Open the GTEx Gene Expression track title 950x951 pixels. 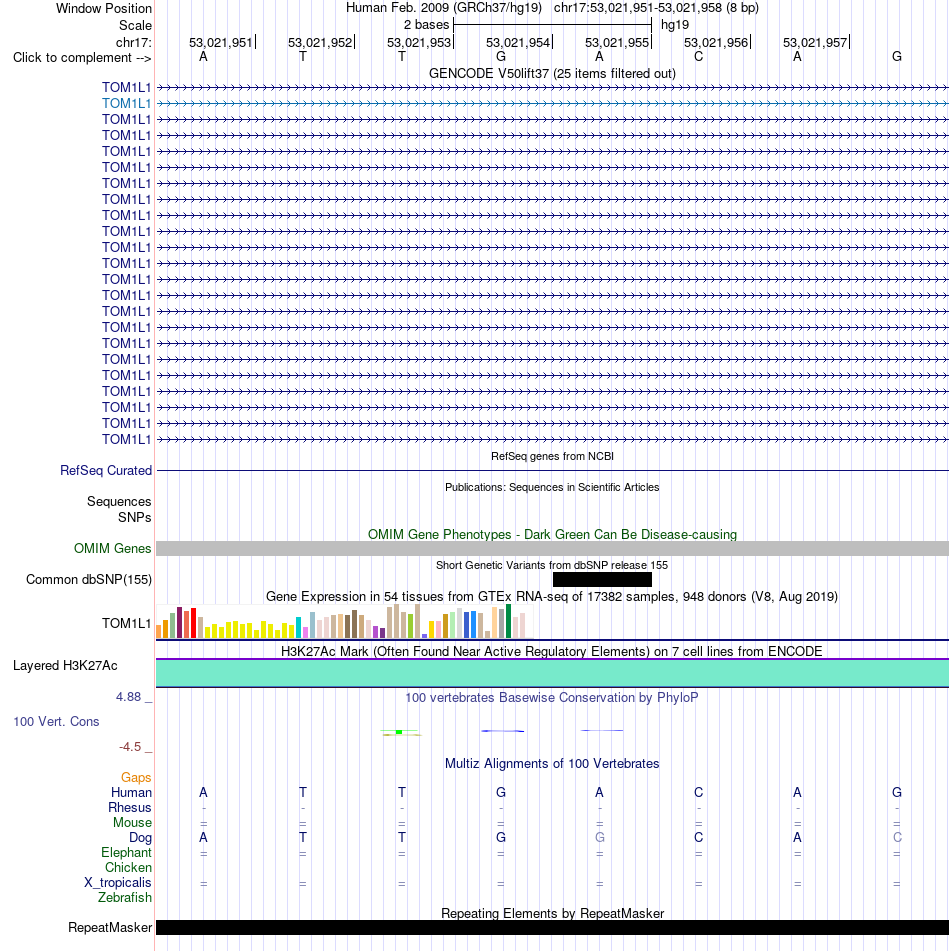tap(552, 597)
